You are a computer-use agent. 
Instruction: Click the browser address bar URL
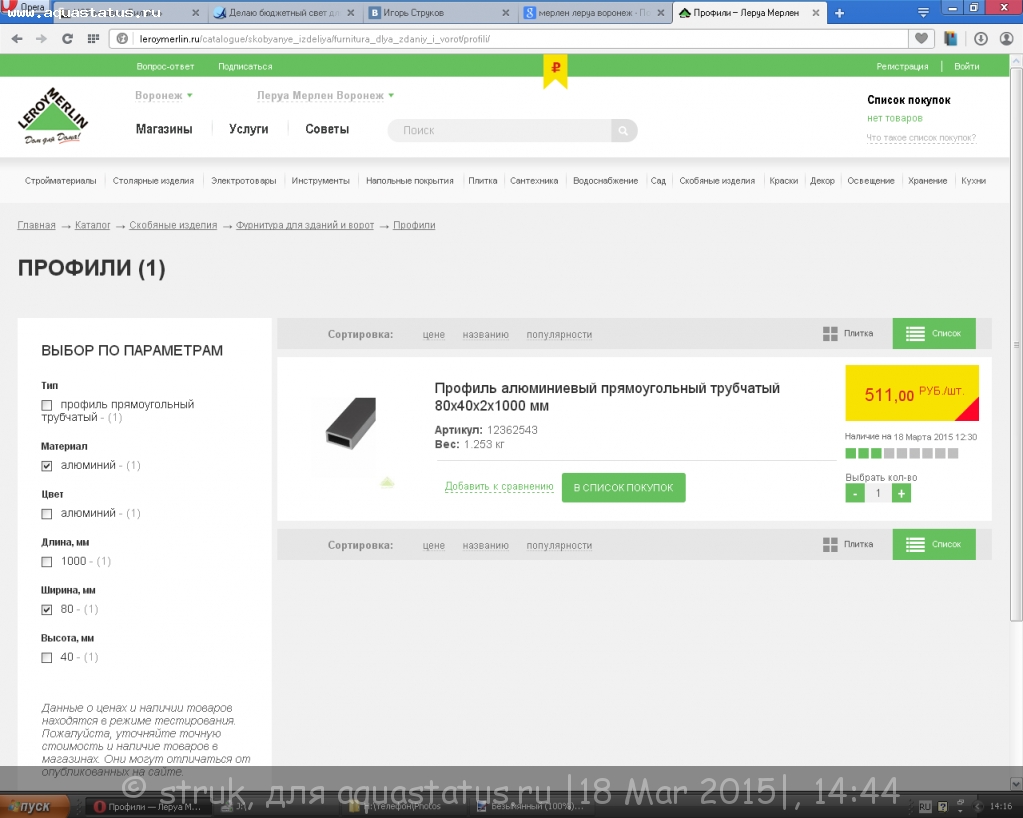click(314, 39)
